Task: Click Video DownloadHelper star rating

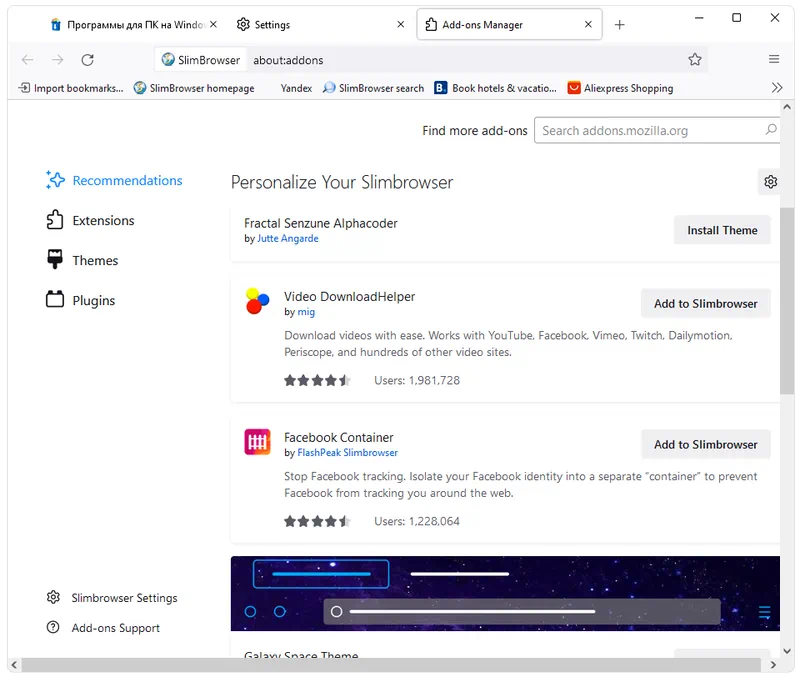Action: point(317,380)
